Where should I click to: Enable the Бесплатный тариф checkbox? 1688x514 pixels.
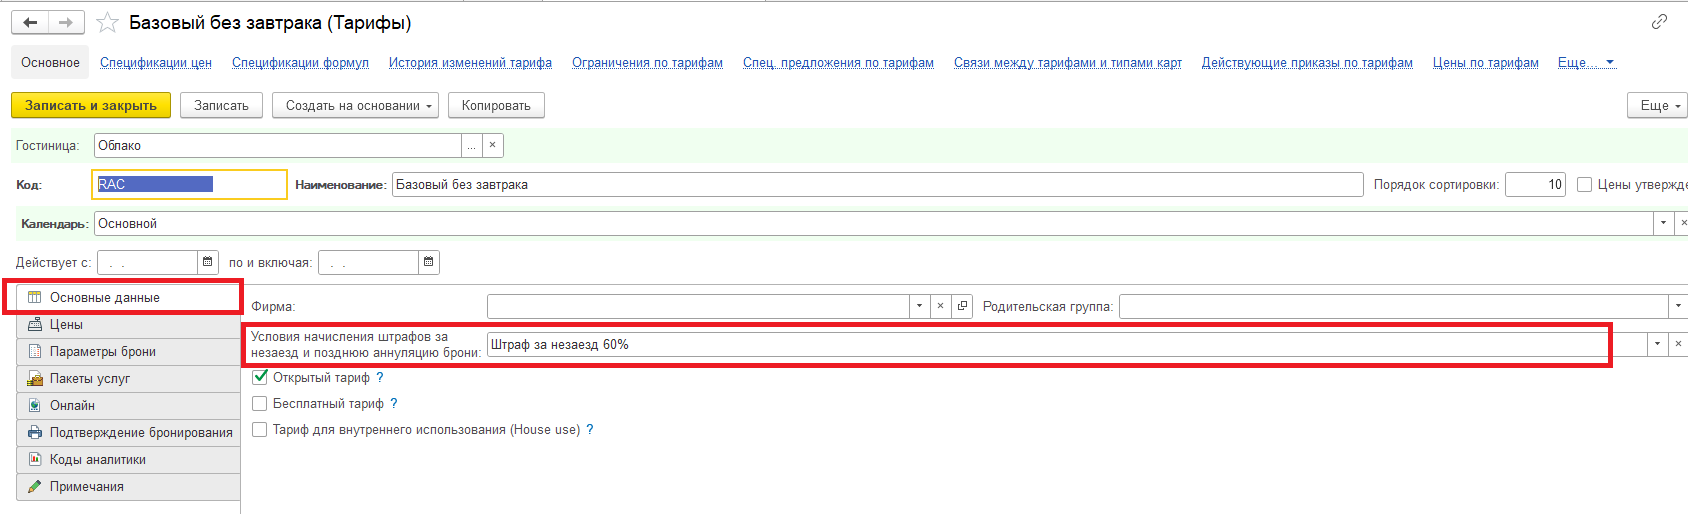click(x=260, y=403)
